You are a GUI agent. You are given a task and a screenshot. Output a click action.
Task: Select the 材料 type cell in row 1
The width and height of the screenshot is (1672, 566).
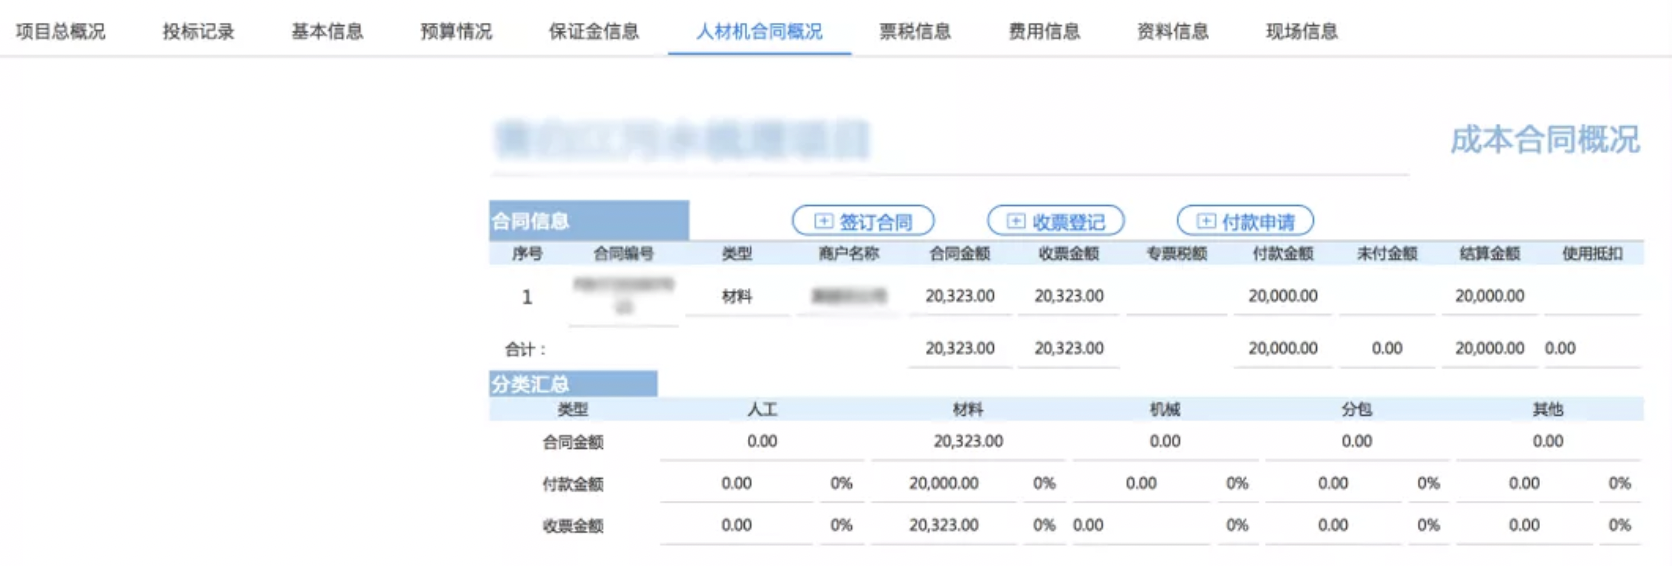click(737, 296)
